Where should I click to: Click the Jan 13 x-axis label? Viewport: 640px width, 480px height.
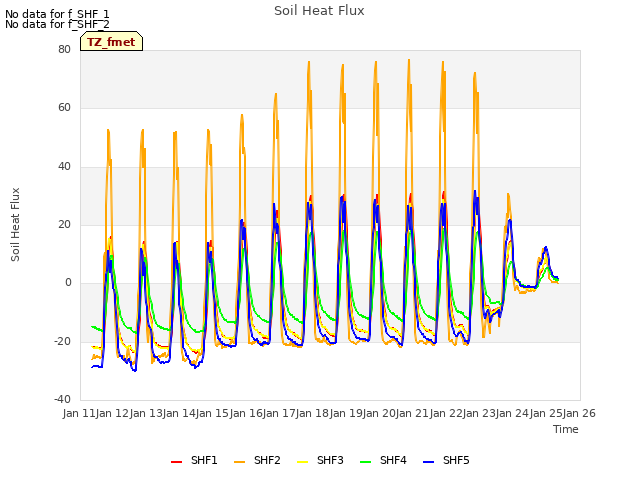click(146, 413)
